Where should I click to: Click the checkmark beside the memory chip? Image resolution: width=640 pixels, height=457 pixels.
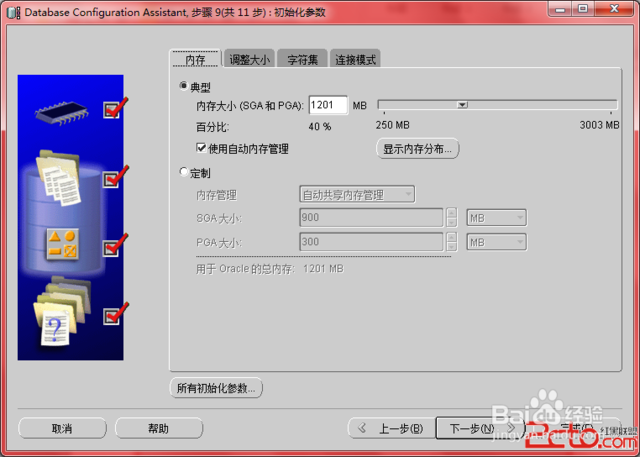click(x=116, y=107)
